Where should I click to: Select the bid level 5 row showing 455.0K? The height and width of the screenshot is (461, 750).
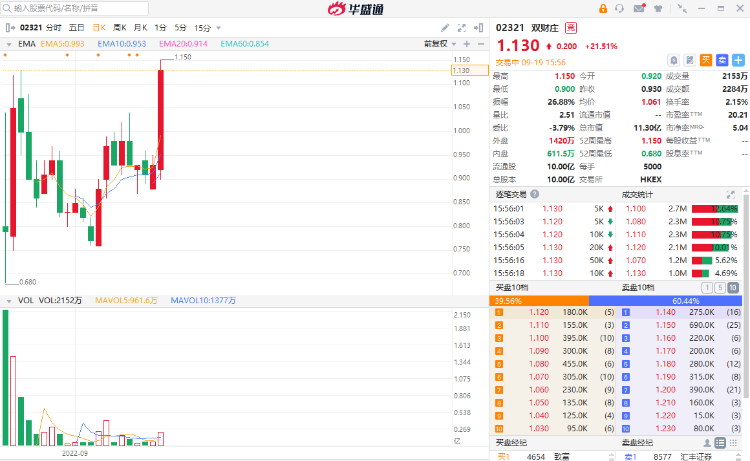click(552, 364)
